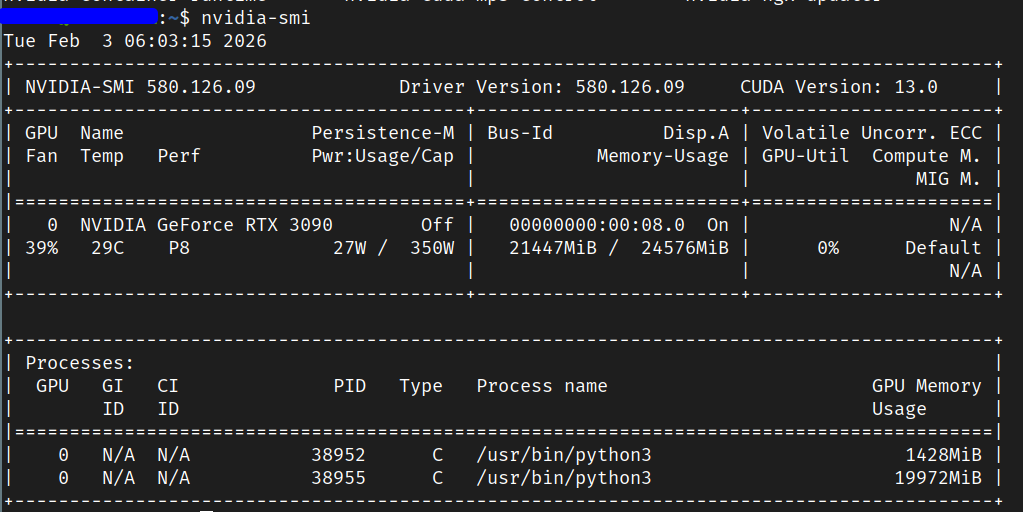
Task: Click the Persistence-M column header
Action: pos(382,133)
